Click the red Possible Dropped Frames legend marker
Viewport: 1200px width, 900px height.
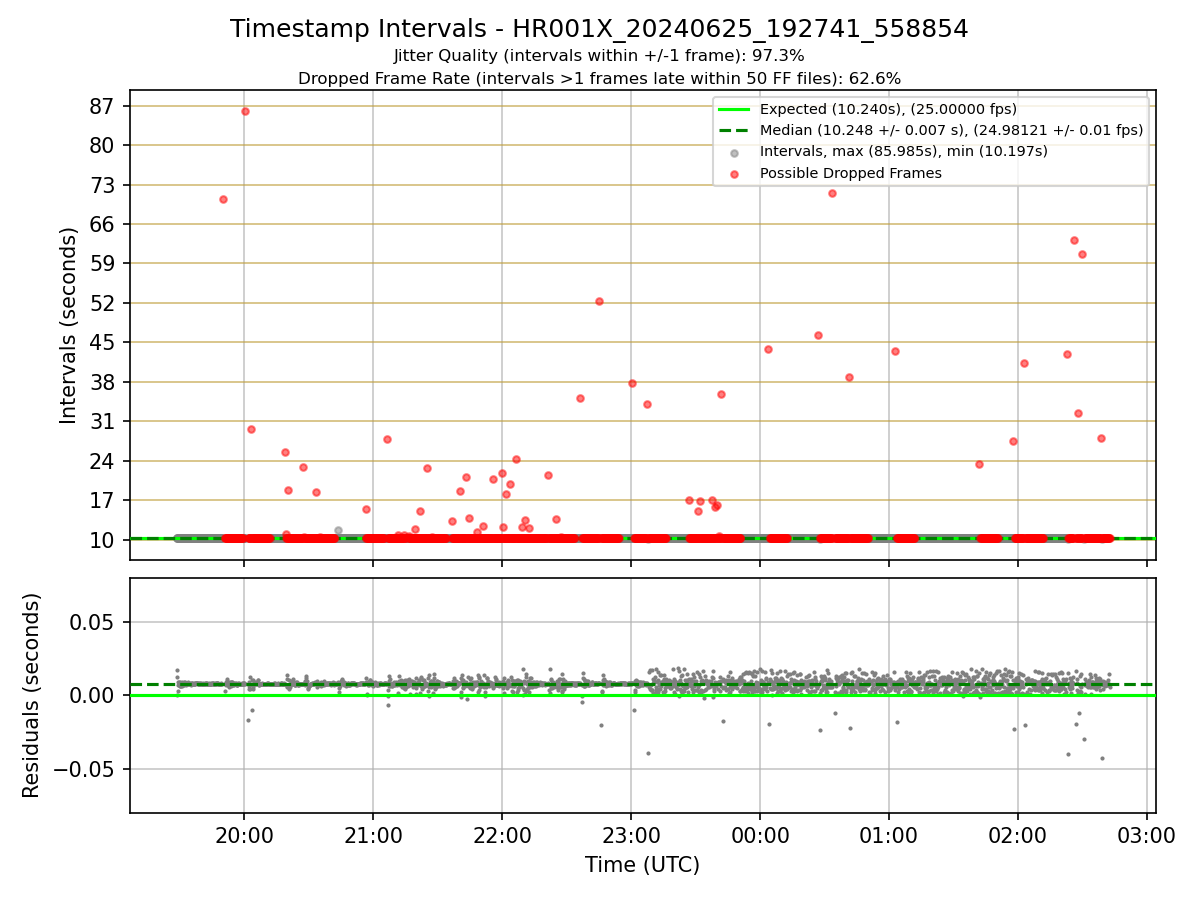pyautogui.click(x=735, y=174)
